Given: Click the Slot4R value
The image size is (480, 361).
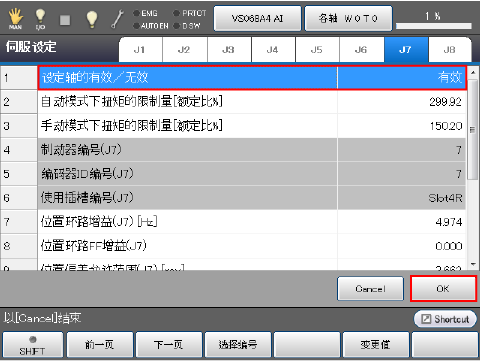Looking at the screenshot, I should [x=445, y=198].
